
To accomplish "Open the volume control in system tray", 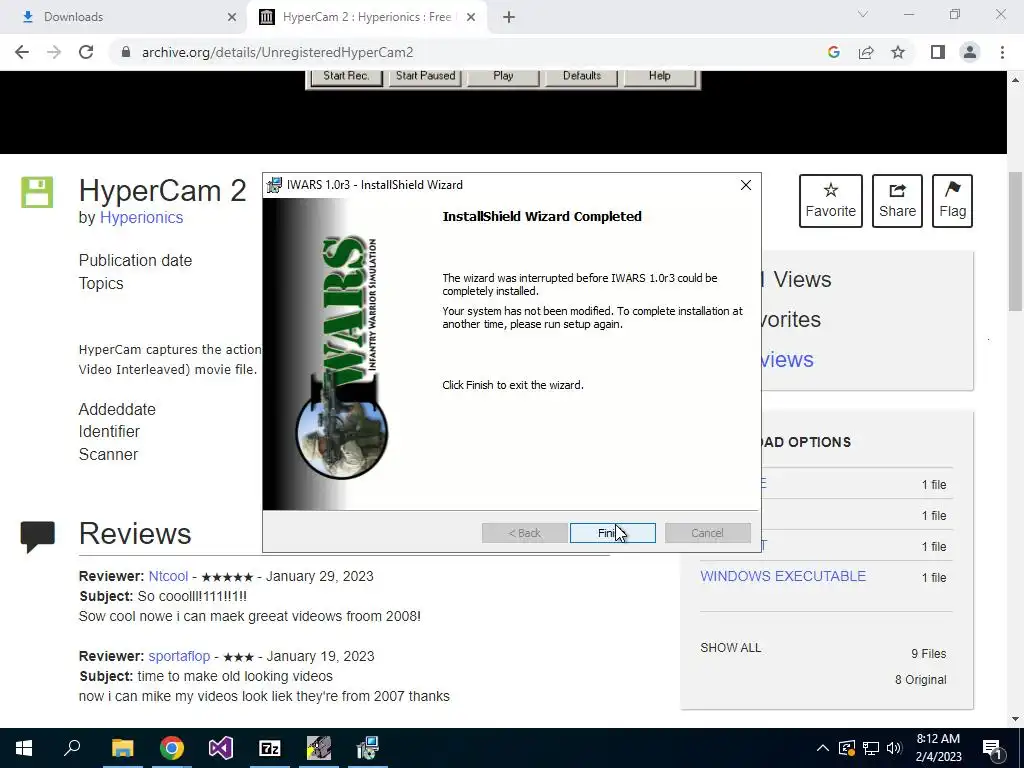I will point(894,748).
